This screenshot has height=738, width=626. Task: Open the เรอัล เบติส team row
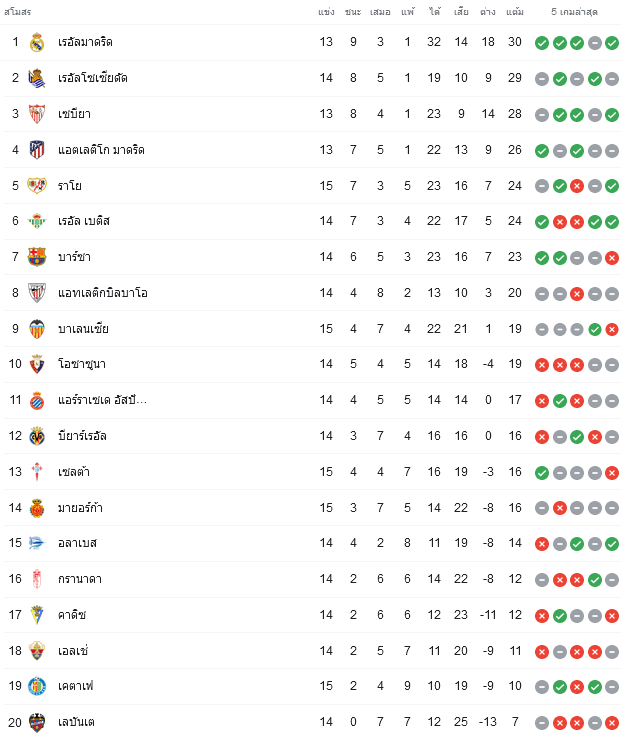click(313, 221)
